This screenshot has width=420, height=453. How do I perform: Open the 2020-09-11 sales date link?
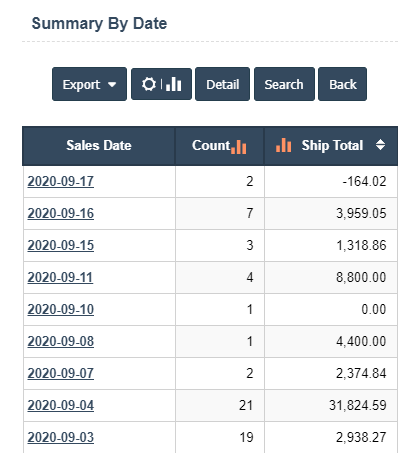click(60, 277)
